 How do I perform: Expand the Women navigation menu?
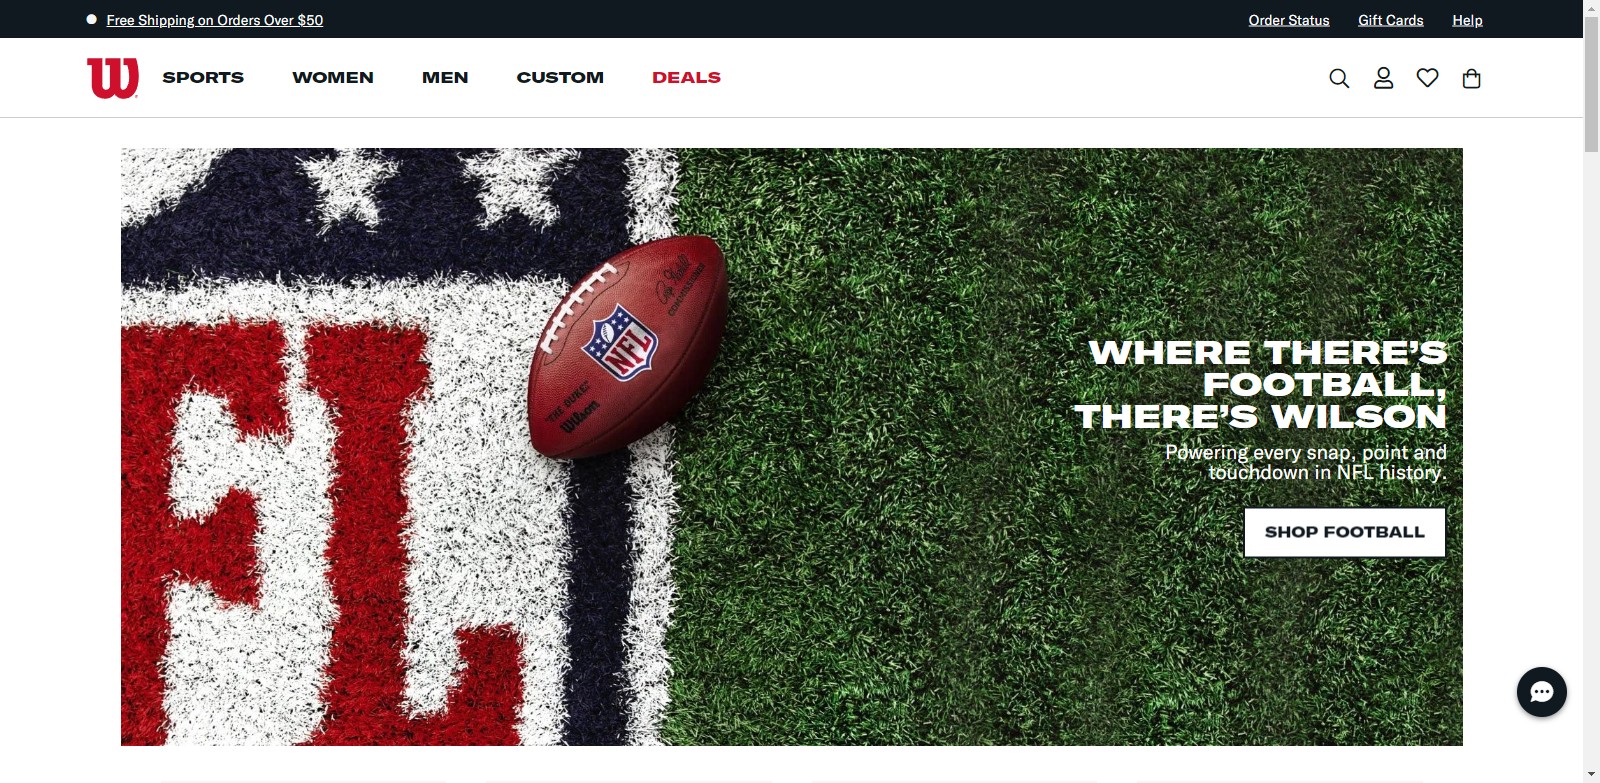(x=333, y=78)
